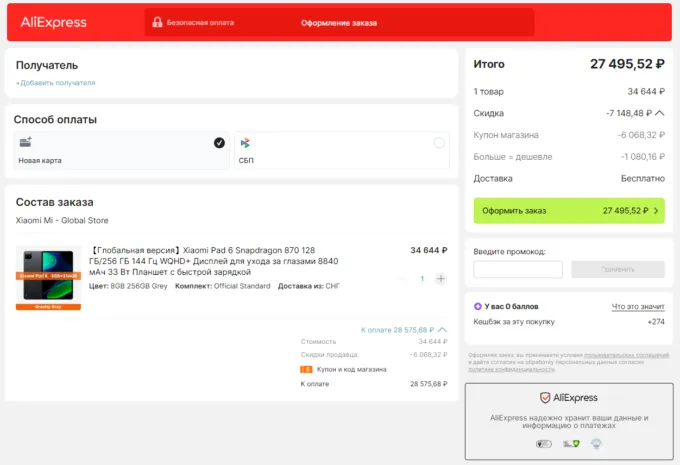Screen dimensions: 680x465
Task: Decrease quantity with the minus icon
Action: click(x=403, y=279)
